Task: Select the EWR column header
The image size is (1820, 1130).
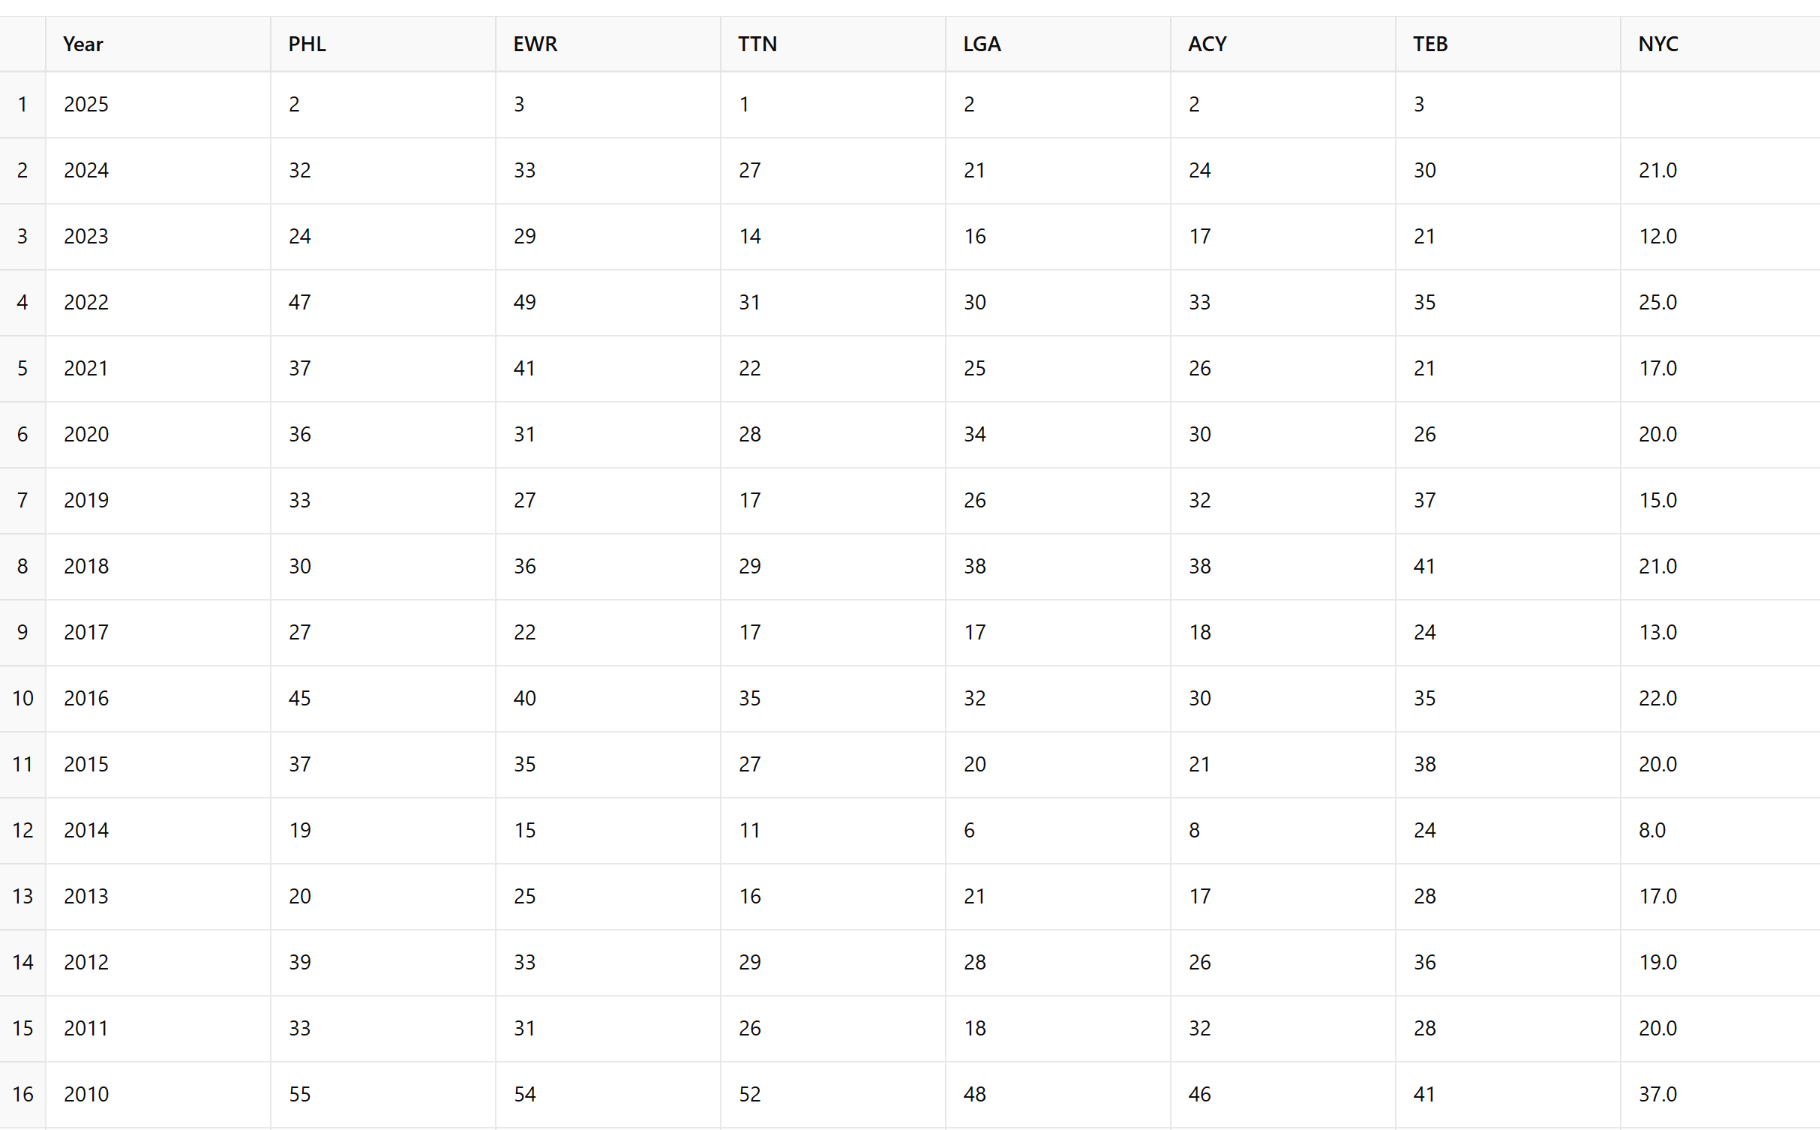Action: click(x=608, y=44)
